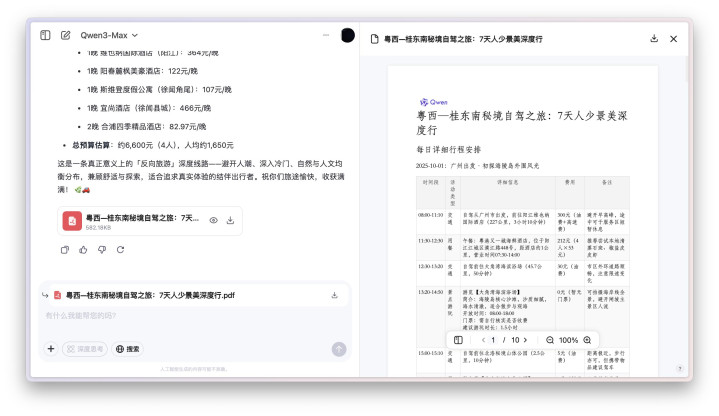Viewport: 719px width, 416px height.
Task: Toggle the 搜索 web search mode
Action: coord(127,349)
